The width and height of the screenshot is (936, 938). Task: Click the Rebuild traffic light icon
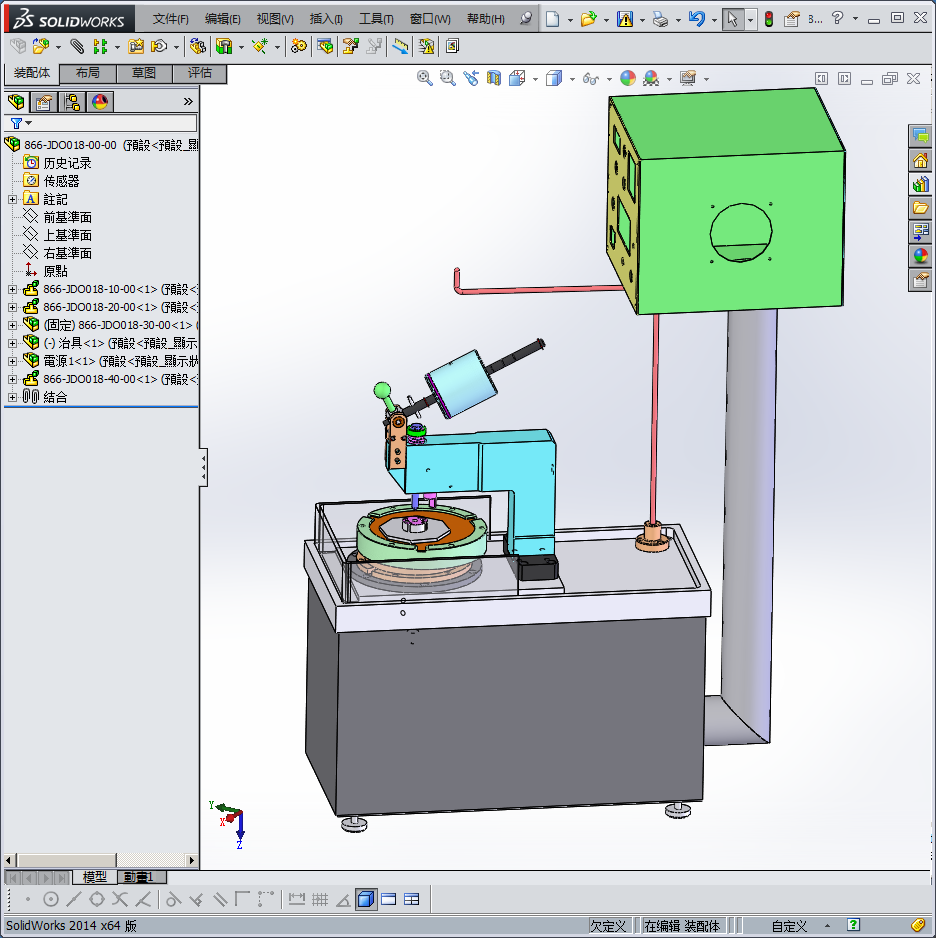(x=769, y=19)
